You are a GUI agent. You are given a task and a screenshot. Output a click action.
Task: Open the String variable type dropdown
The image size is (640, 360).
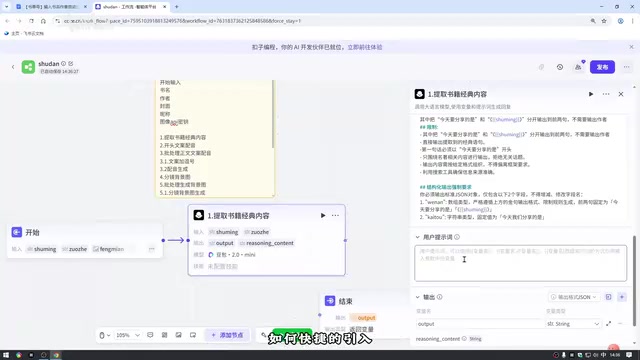click(x=573, y=324)
